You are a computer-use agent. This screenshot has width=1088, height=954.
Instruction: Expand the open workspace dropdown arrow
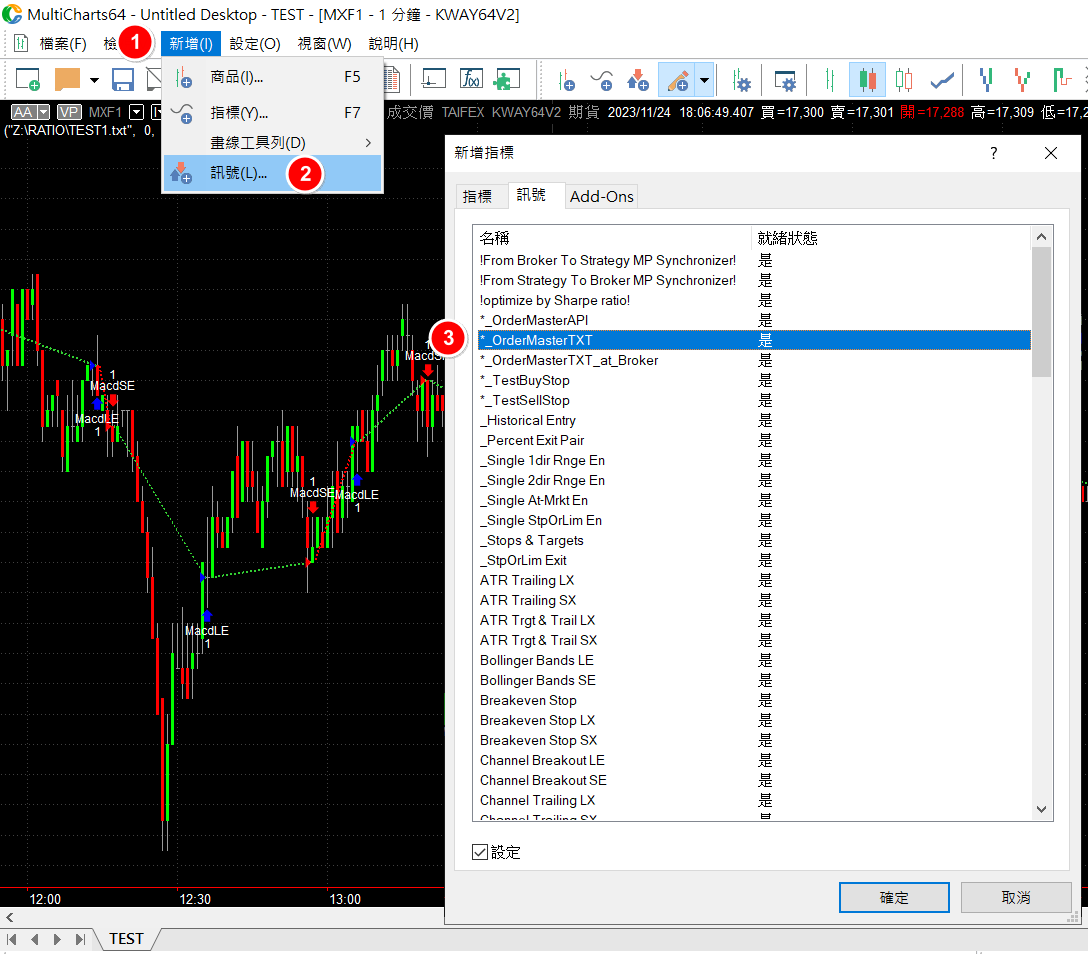tap(94, 80)
